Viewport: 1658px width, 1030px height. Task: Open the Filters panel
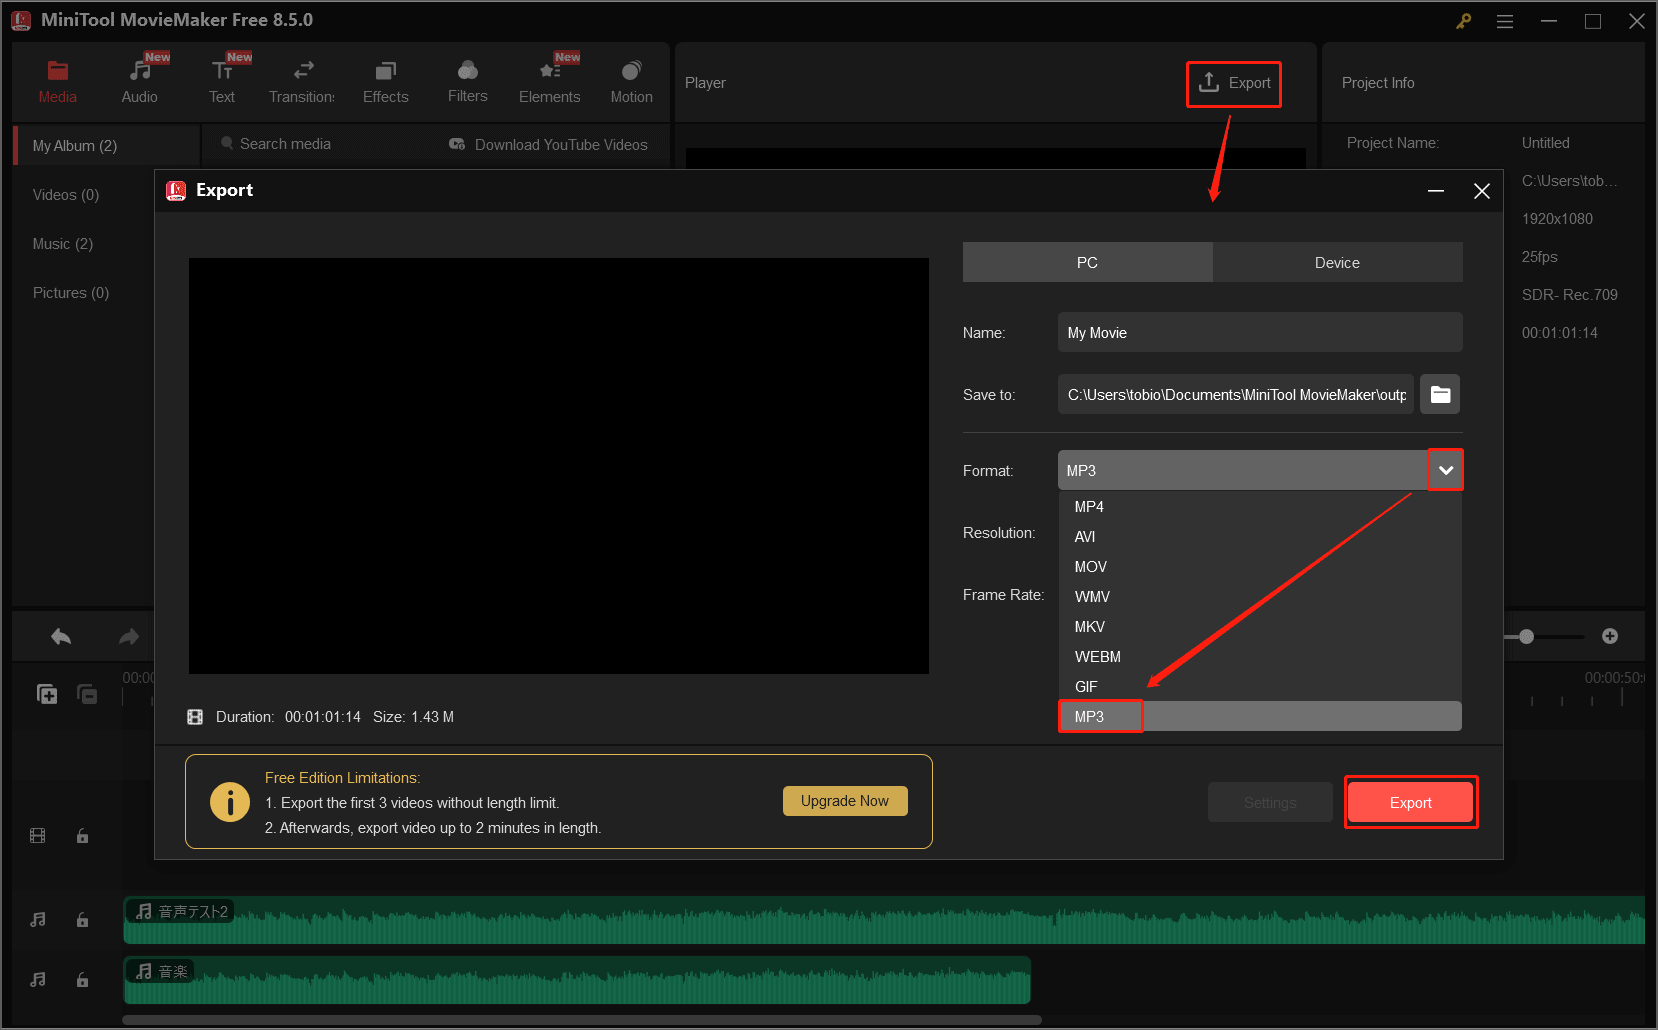pos(467,79)
